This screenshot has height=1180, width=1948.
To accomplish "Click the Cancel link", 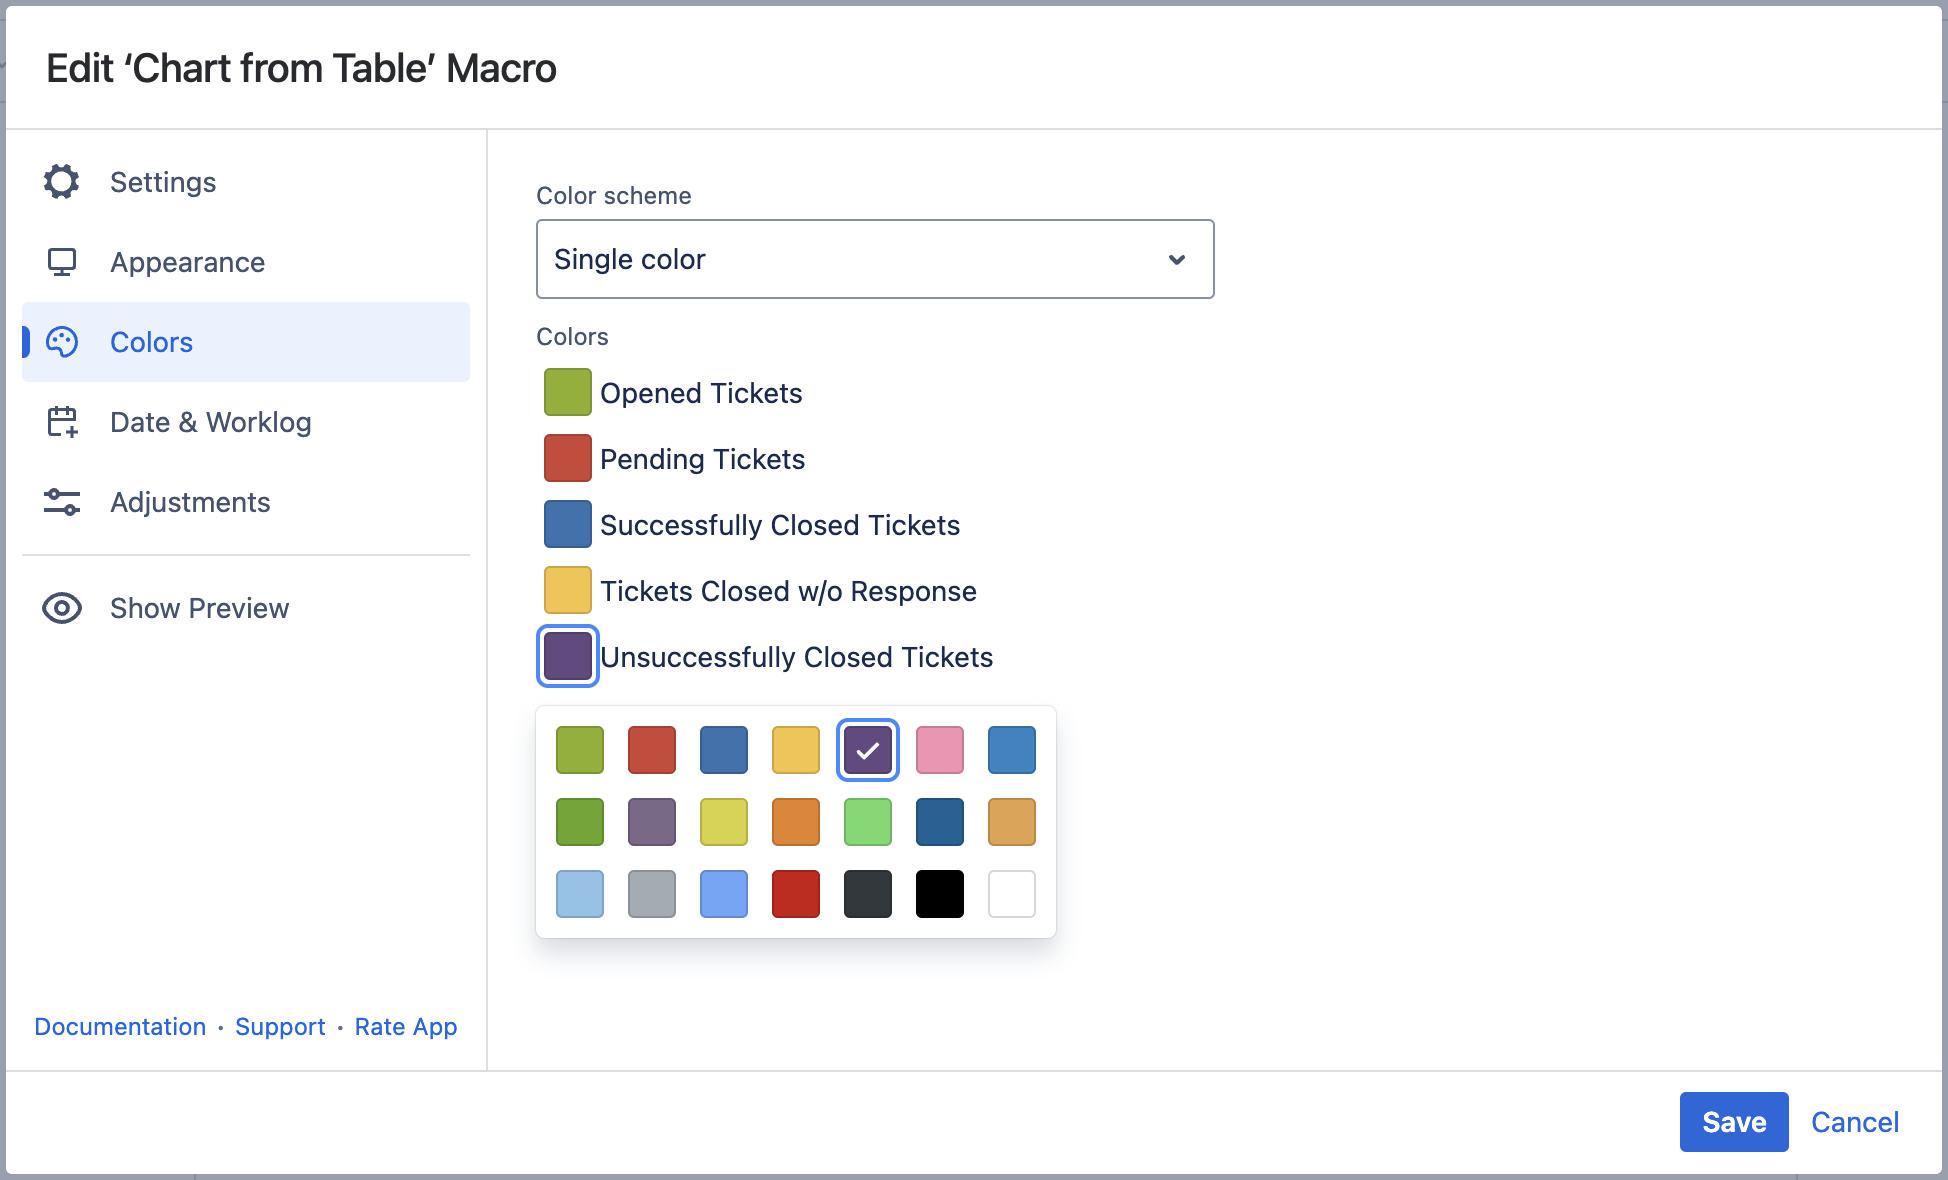I will pos(1854,1122).
